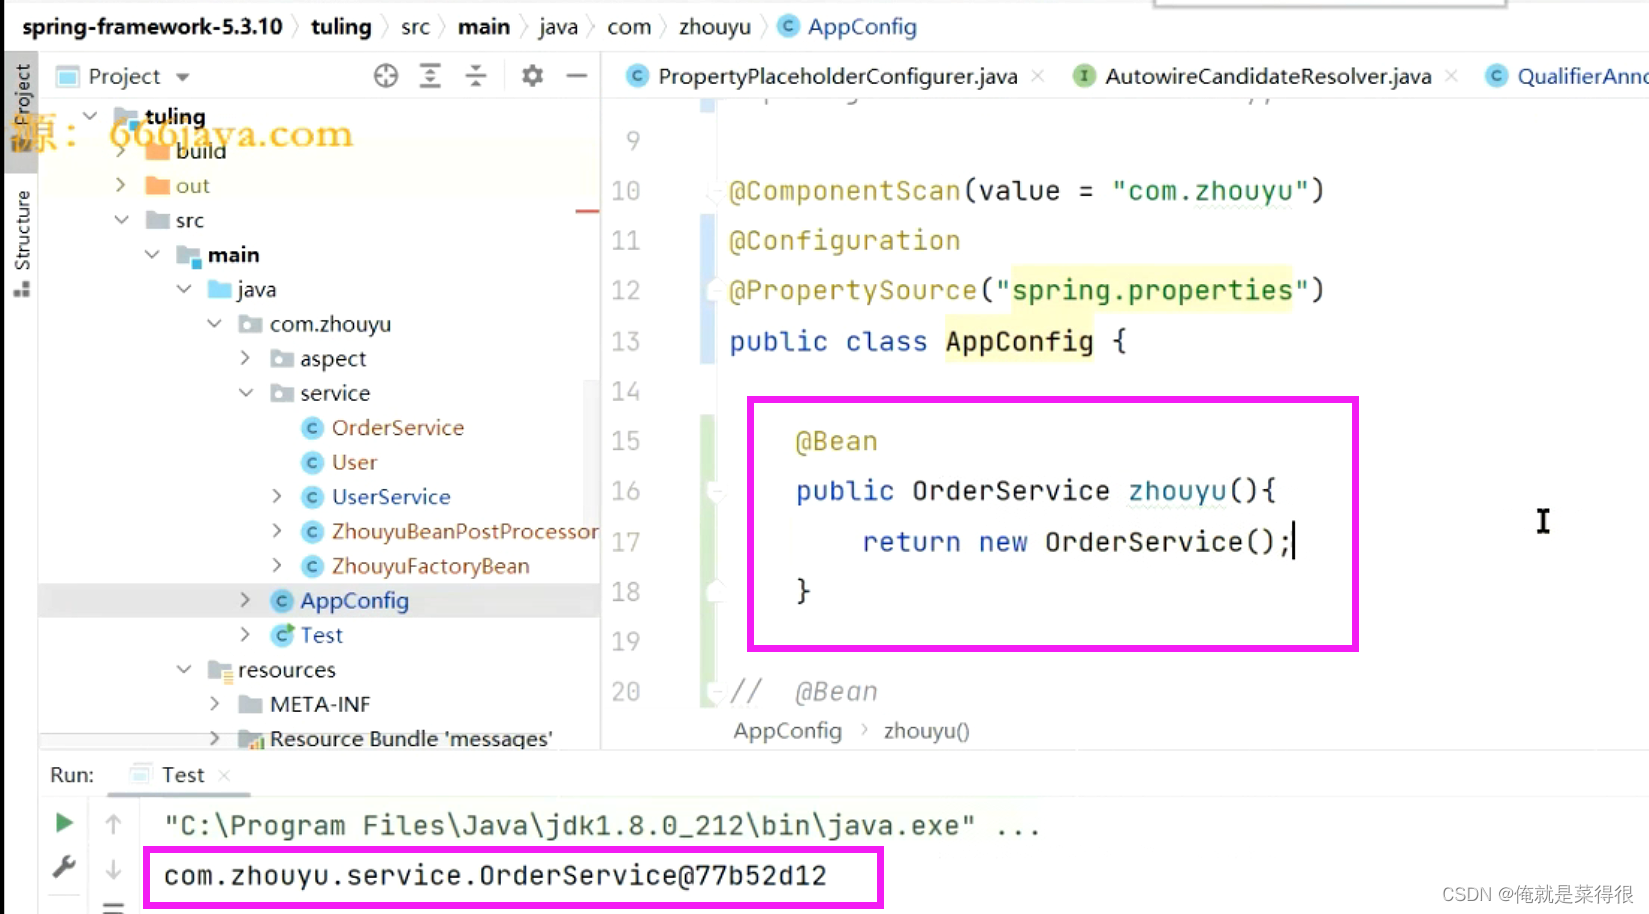The width and height of the screenshot is (1649, 914).
Task: Select Test class in project tree
Action: pos(321,635)
